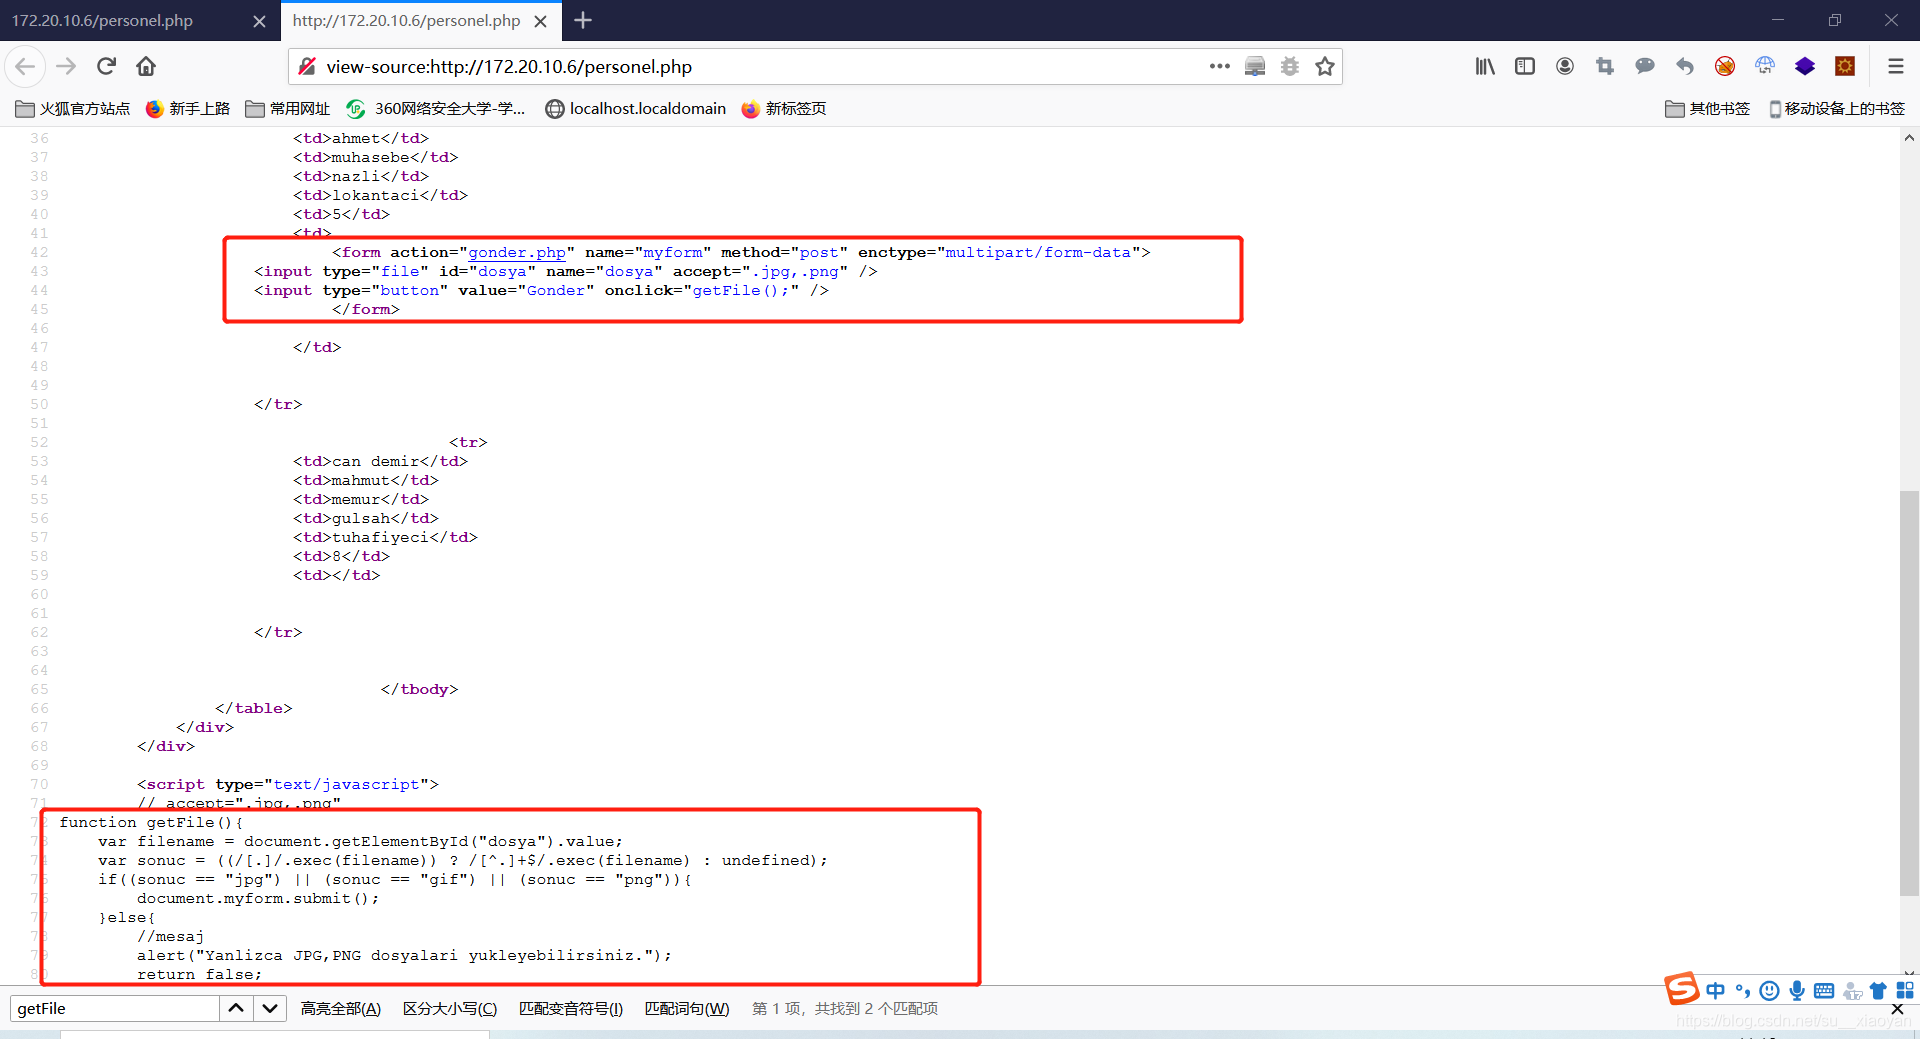Click the Sogou punctuation mode icon
1920x1039 pixels.
point(1743,990)
